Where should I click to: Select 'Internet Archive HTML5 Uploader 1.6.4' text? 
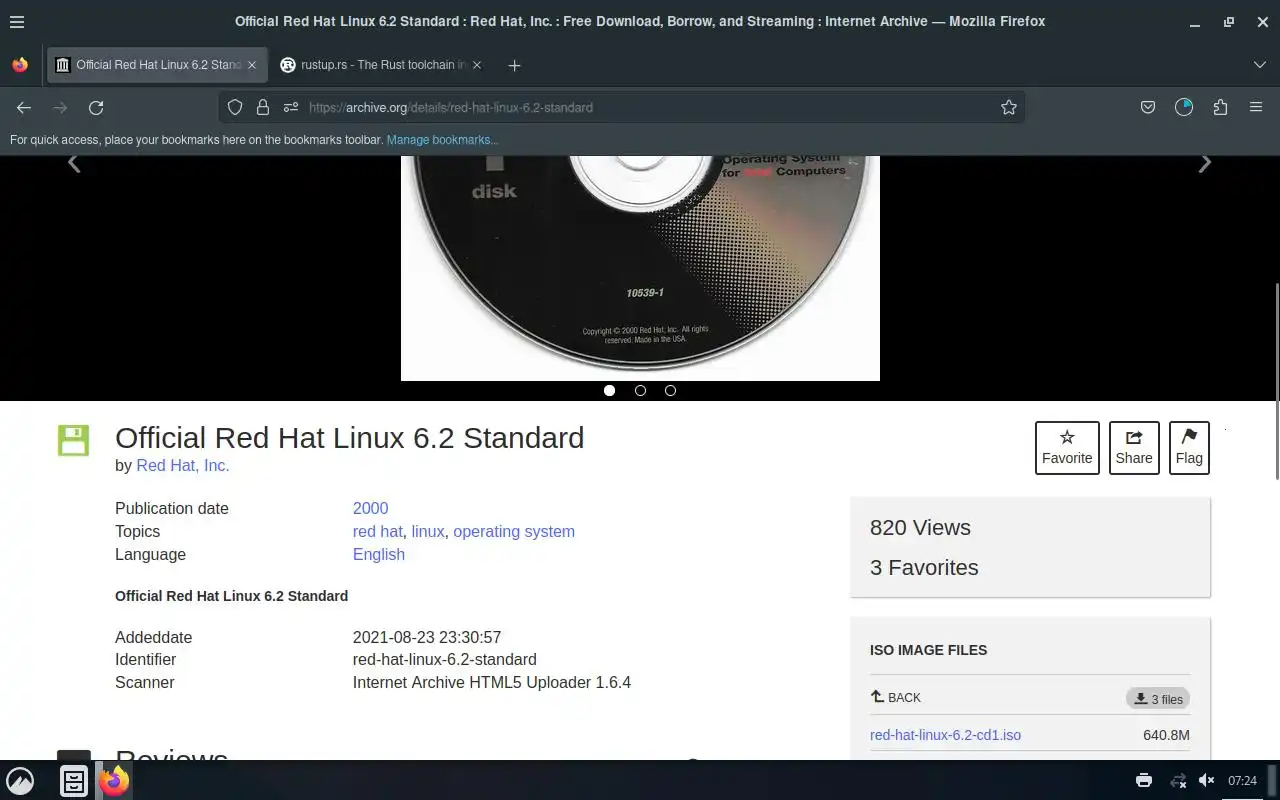pyautogui.click(x=492, y=682)
